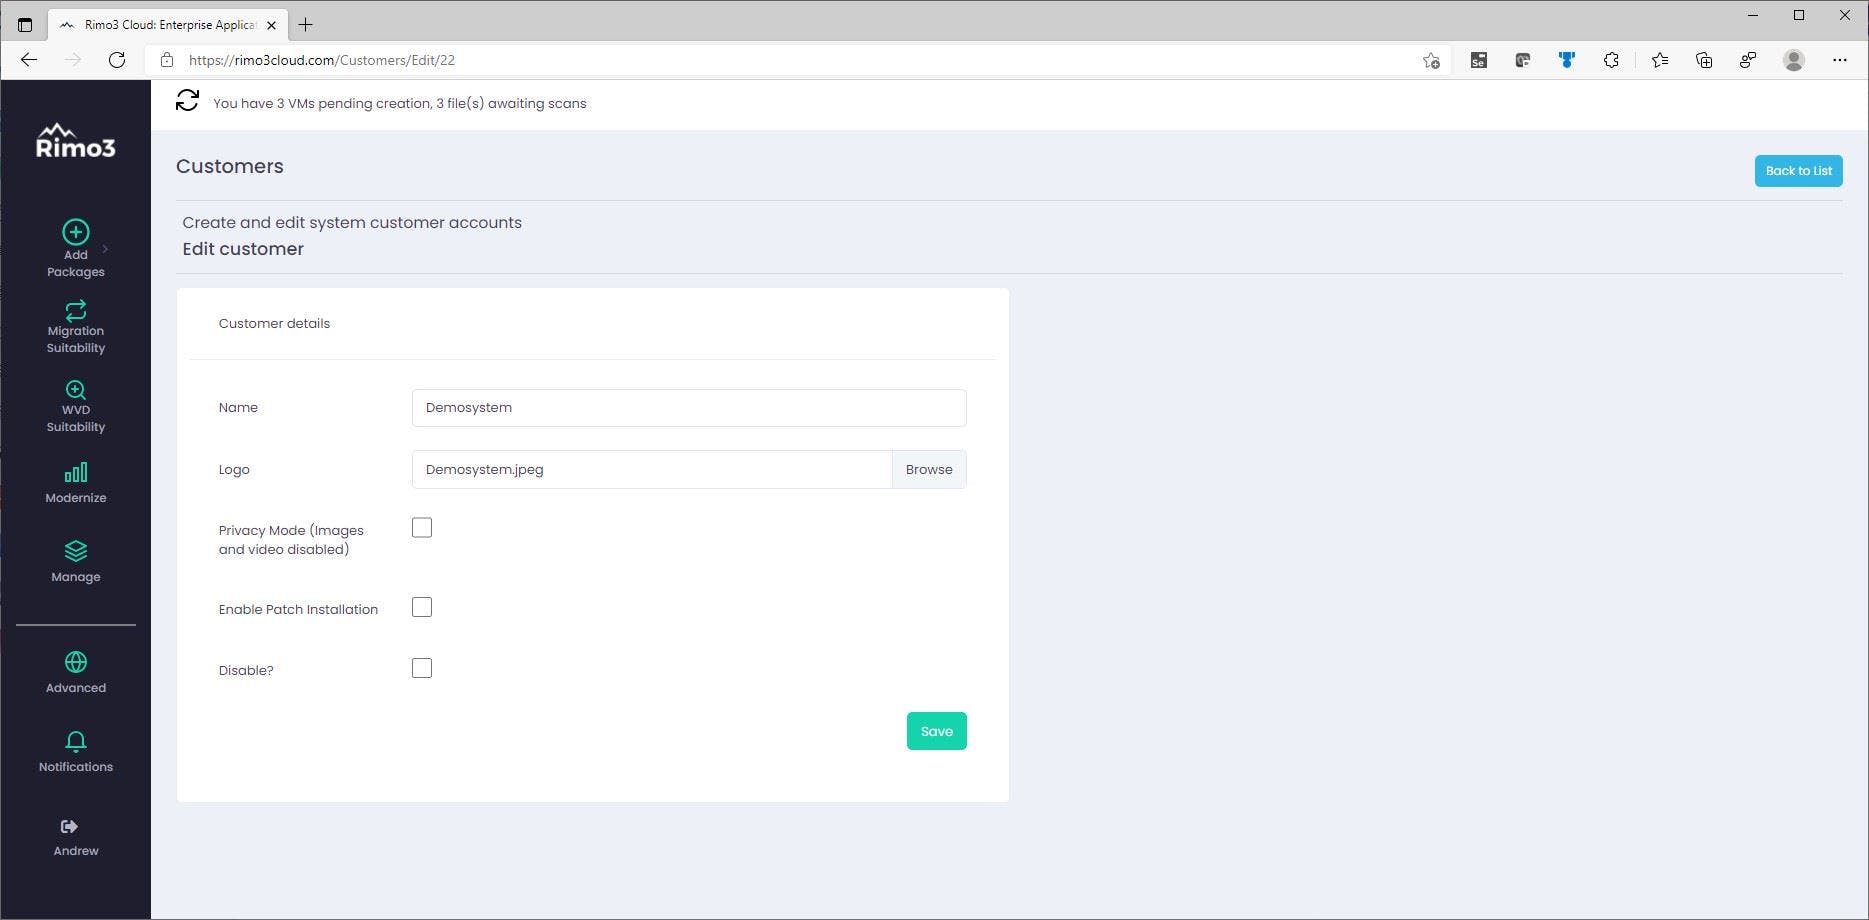Viewport: 1869px width, 920px height.
Task: Click the refresh sync status icon
Action: tap(187, 101)
